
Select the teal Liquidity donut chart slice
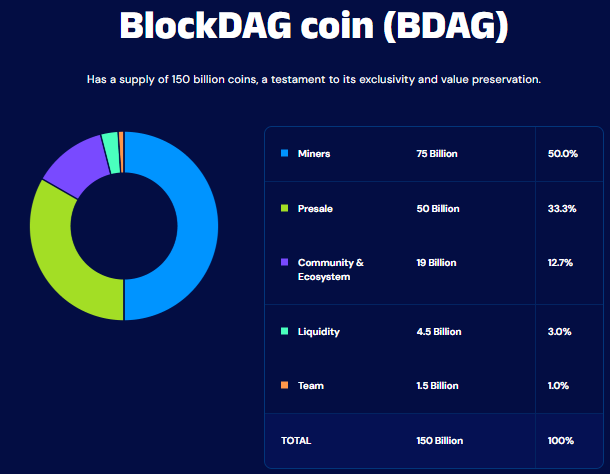click(x=111, y=153)
